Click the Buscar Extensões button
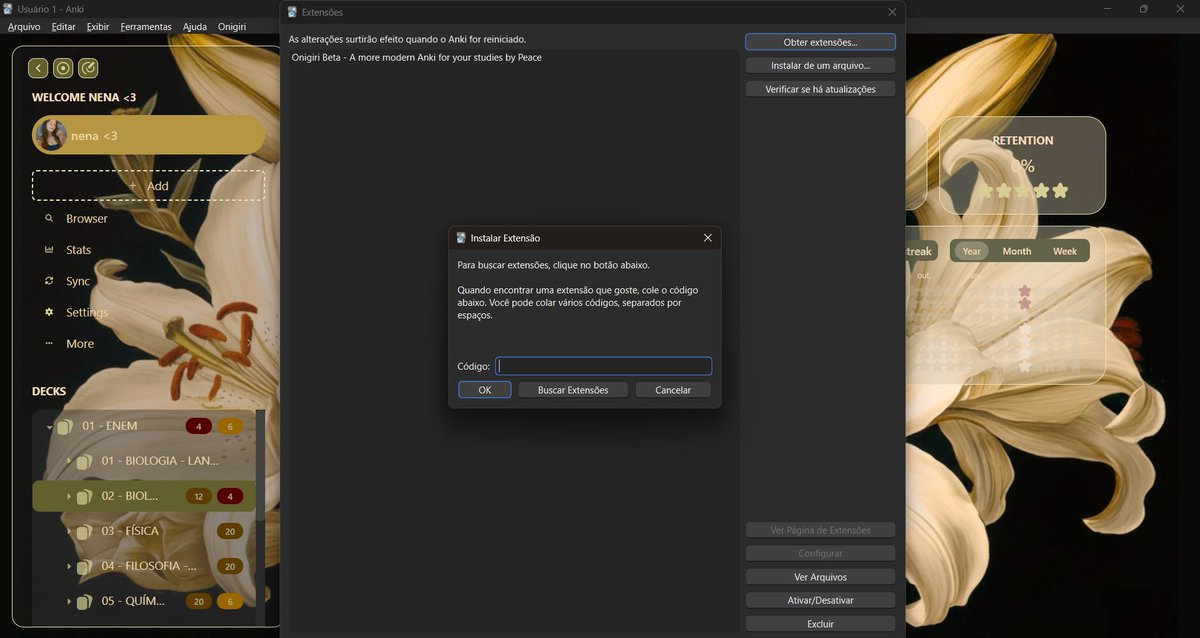1200x638 pixels. point(573,390)
